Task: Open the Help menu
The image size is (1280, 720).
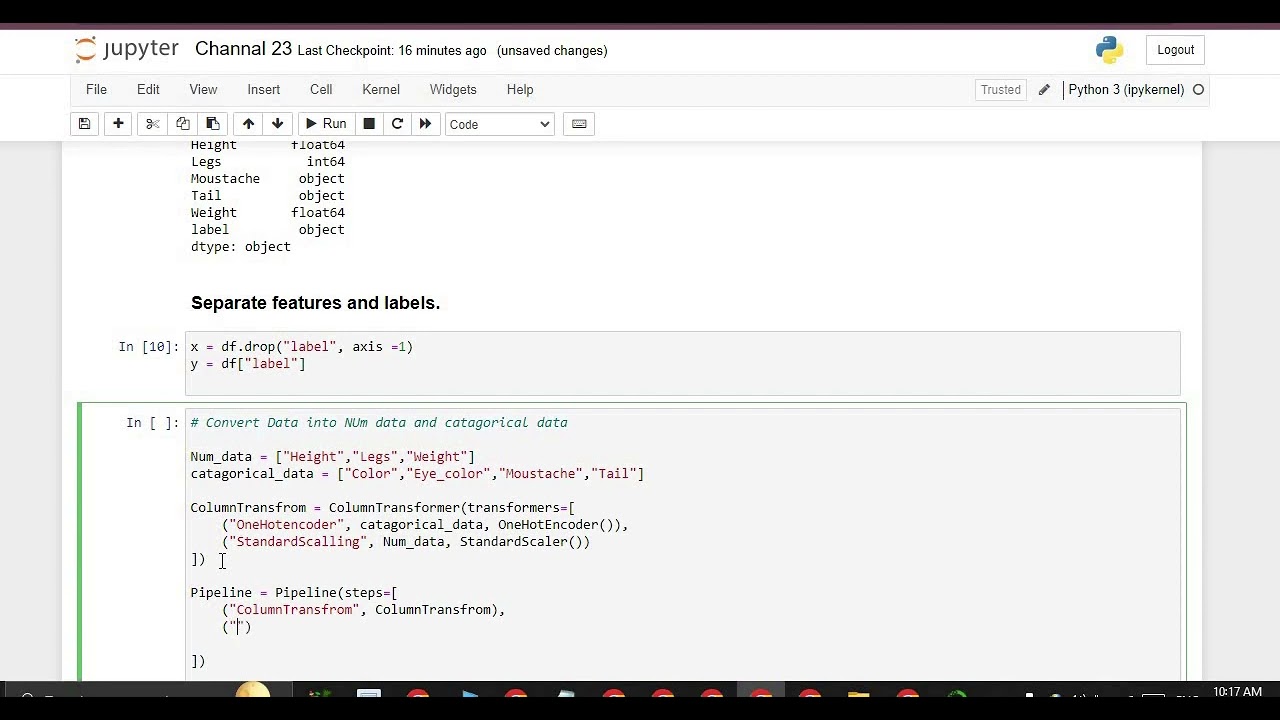Action: point(520,89)
